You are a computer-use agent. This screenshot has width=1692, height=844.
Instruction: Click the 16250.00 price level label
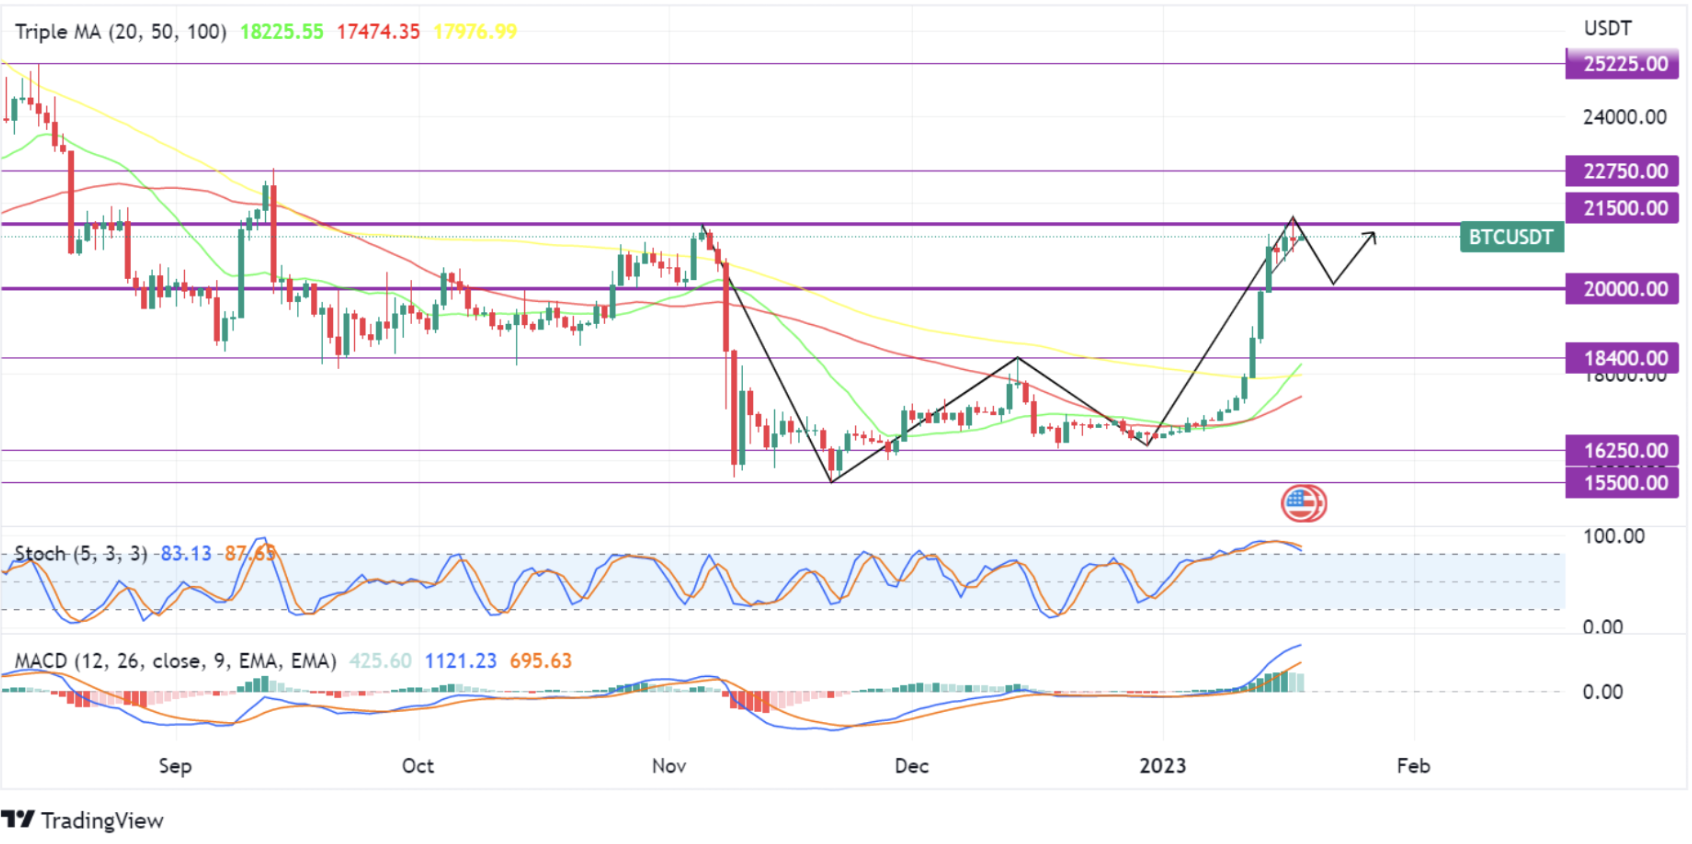pyautogui.click(x=1622, y=450)
